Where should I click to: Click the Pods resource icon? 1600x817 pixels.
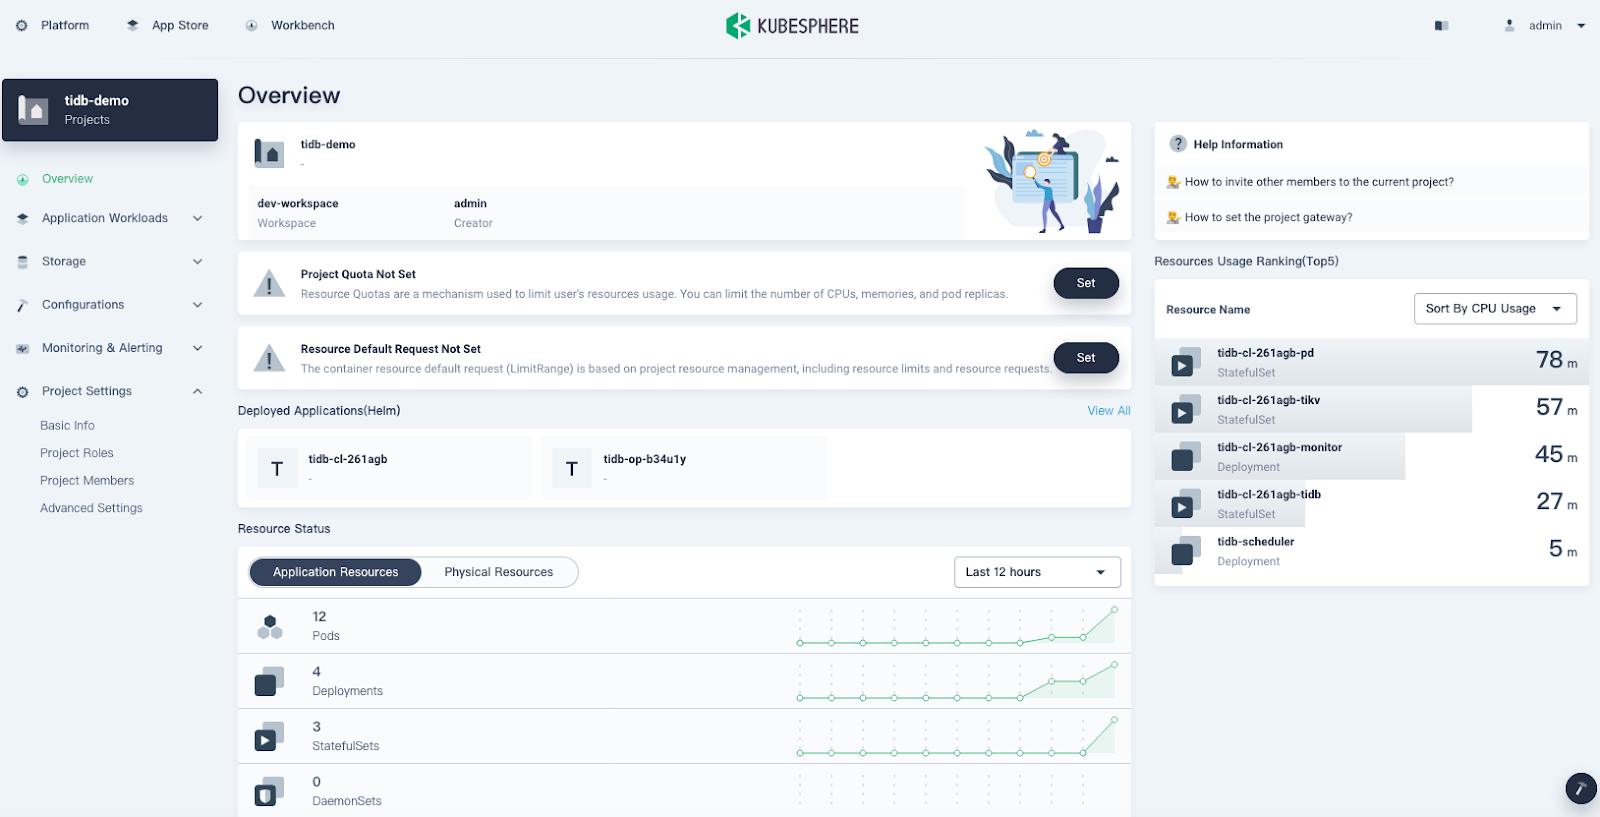click(270, 626)
